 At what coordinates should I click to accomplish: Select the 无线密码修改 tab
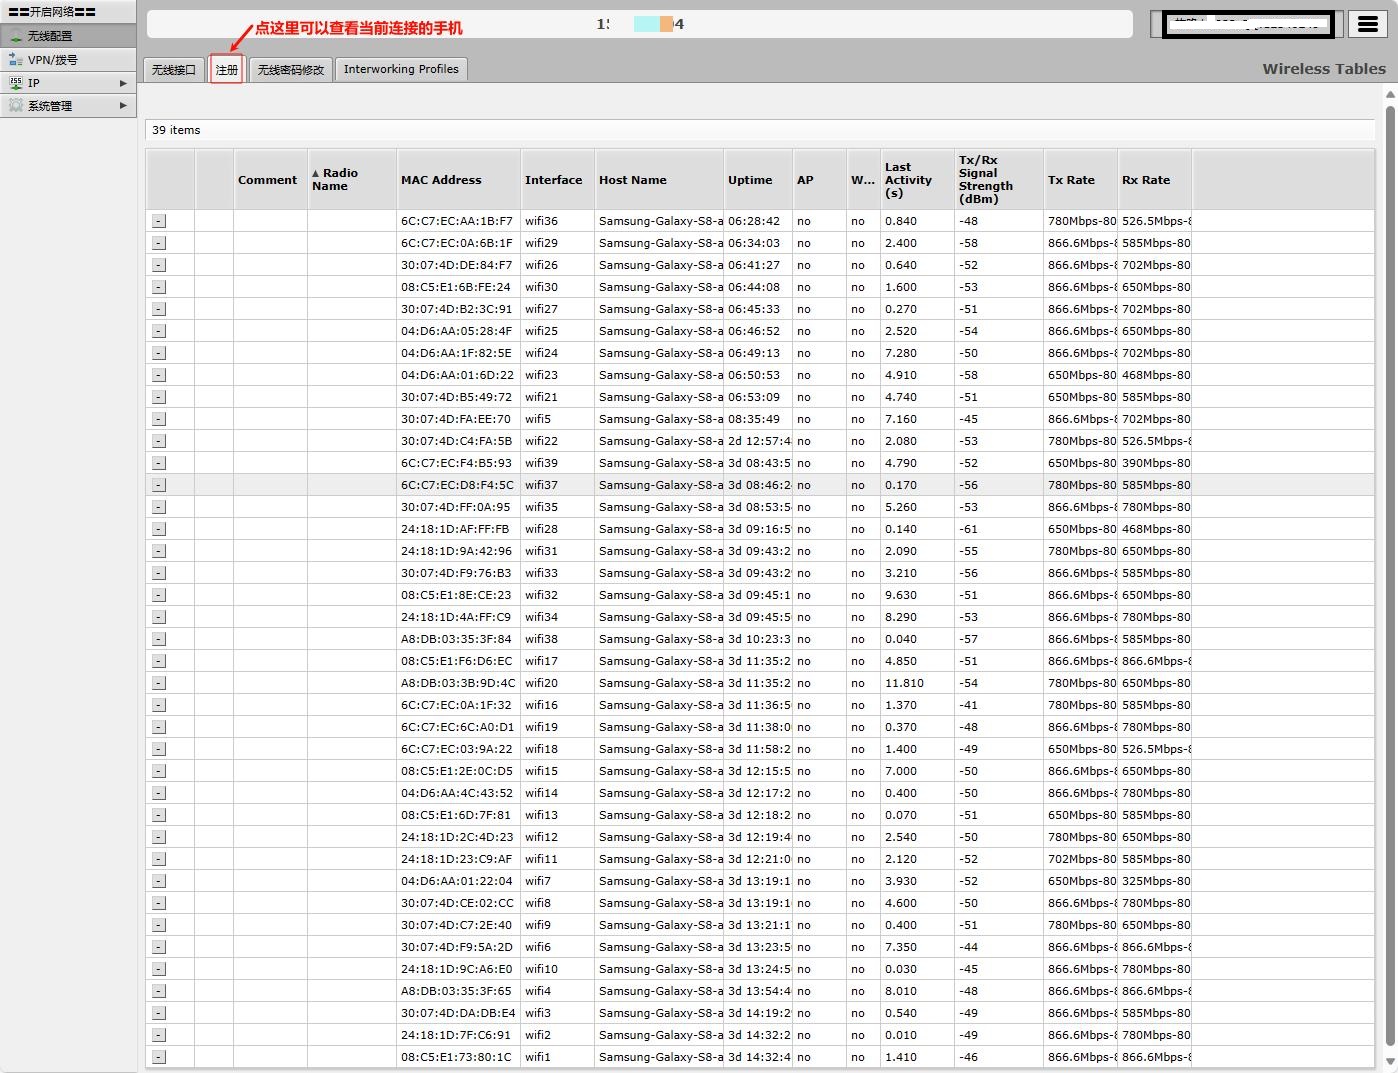290,70
